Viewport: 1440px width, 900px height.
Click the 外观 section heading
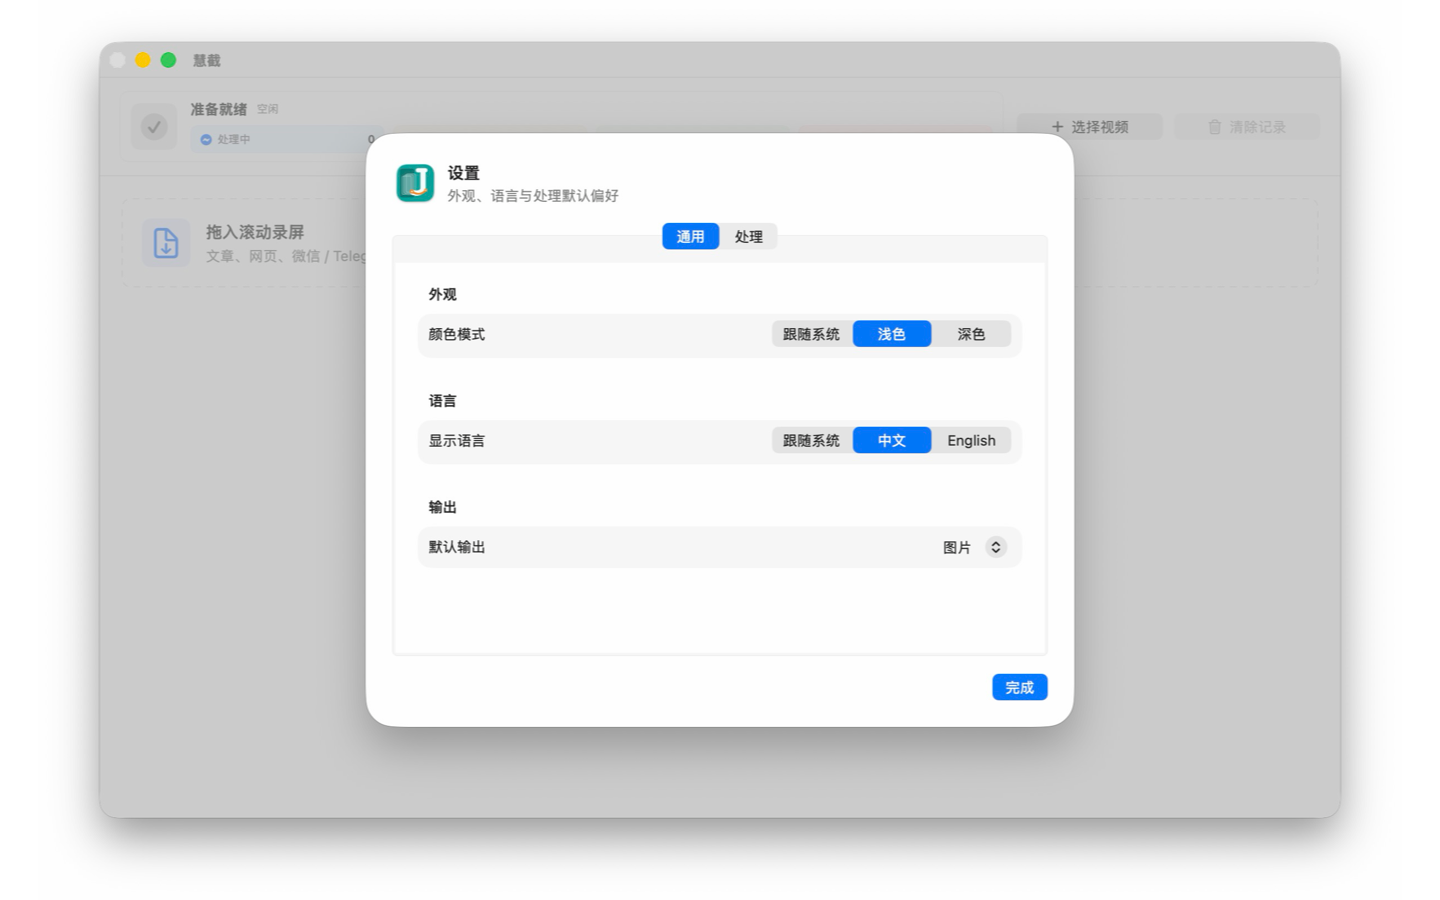click(442, 294)
